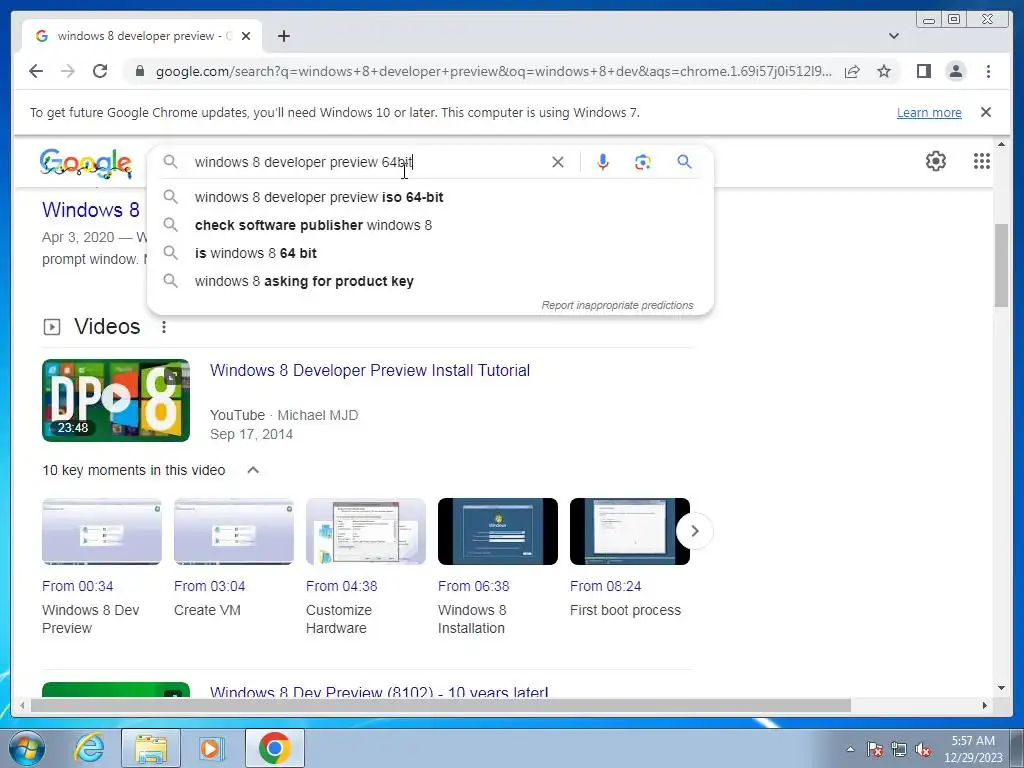Click inside the Google search text field

click(x=369, y=162)
